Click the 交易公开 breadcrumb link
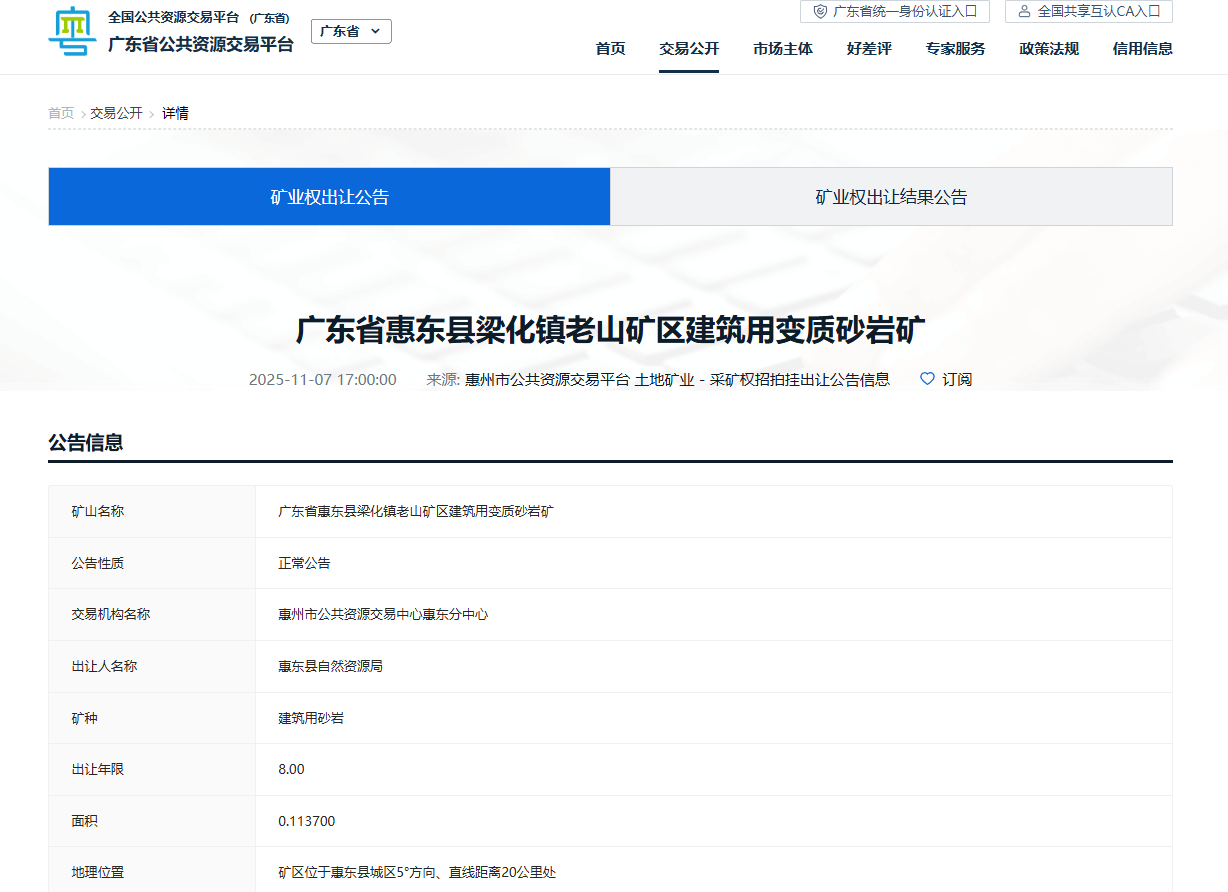Screen dimensions: 1228x892 (116, 113)
